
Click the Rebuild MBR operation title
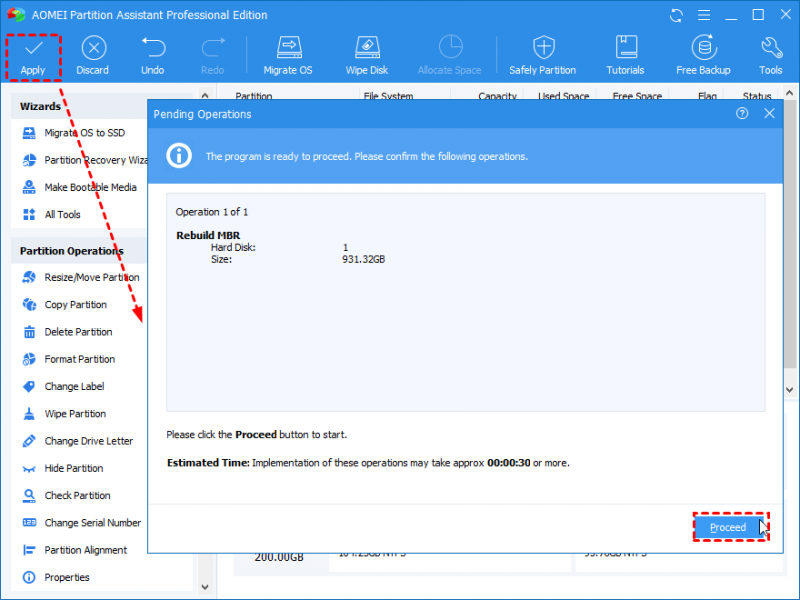tap(208, 235)
